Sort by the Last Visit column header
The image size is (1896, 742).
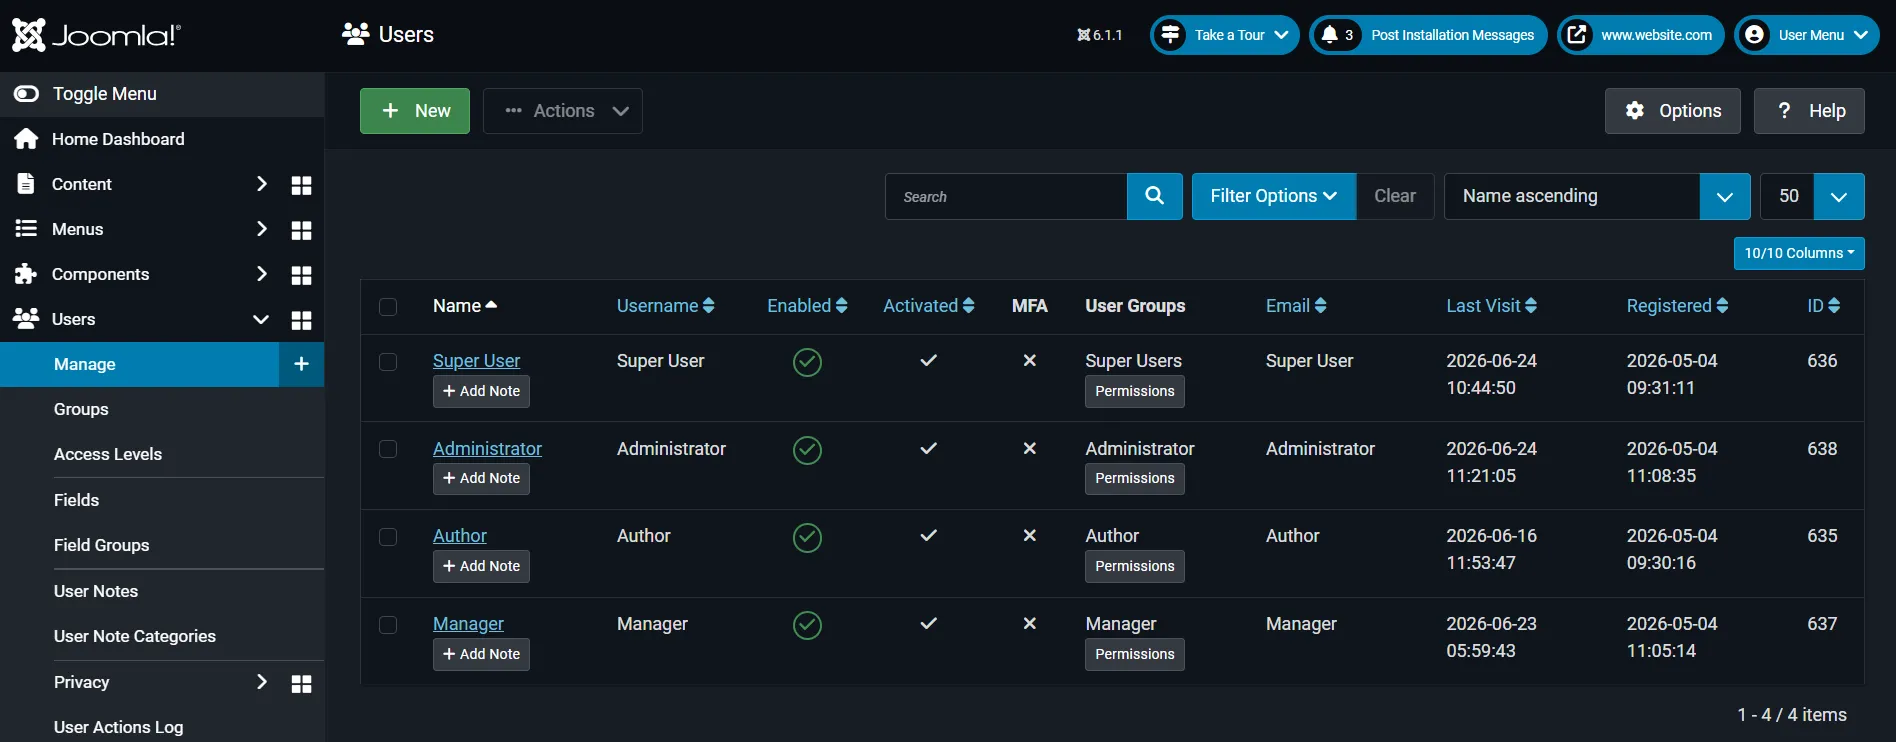tap(1491, 306)
